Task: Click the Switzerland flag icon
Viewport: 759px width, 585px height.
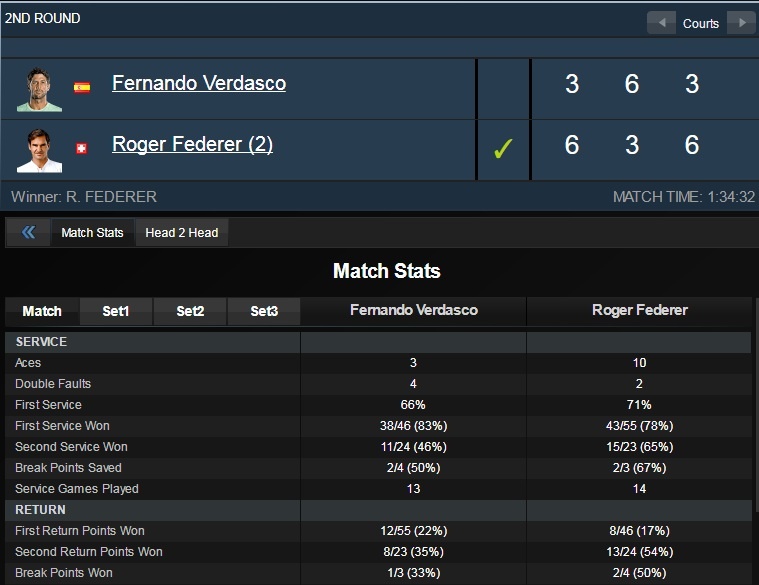Action: point(82,148)
